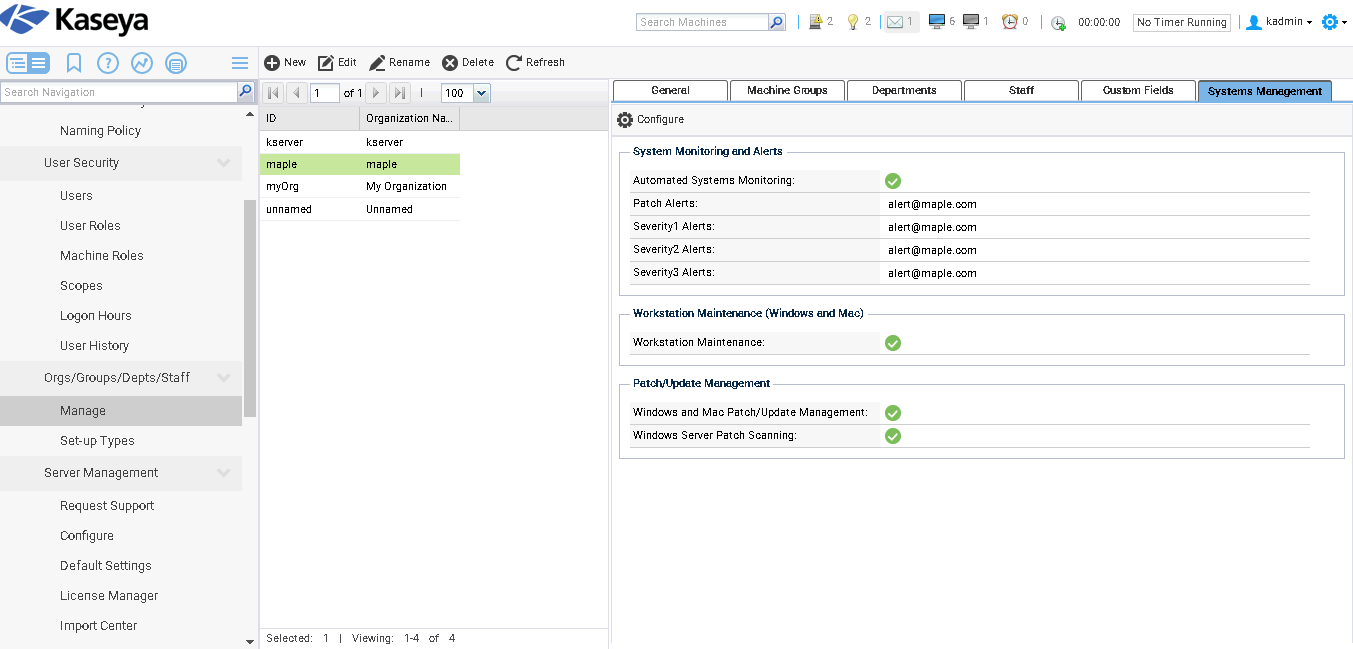Open the lightbulb notifications icon
The image size is (1353, 649).
click(x=853, y=22)
